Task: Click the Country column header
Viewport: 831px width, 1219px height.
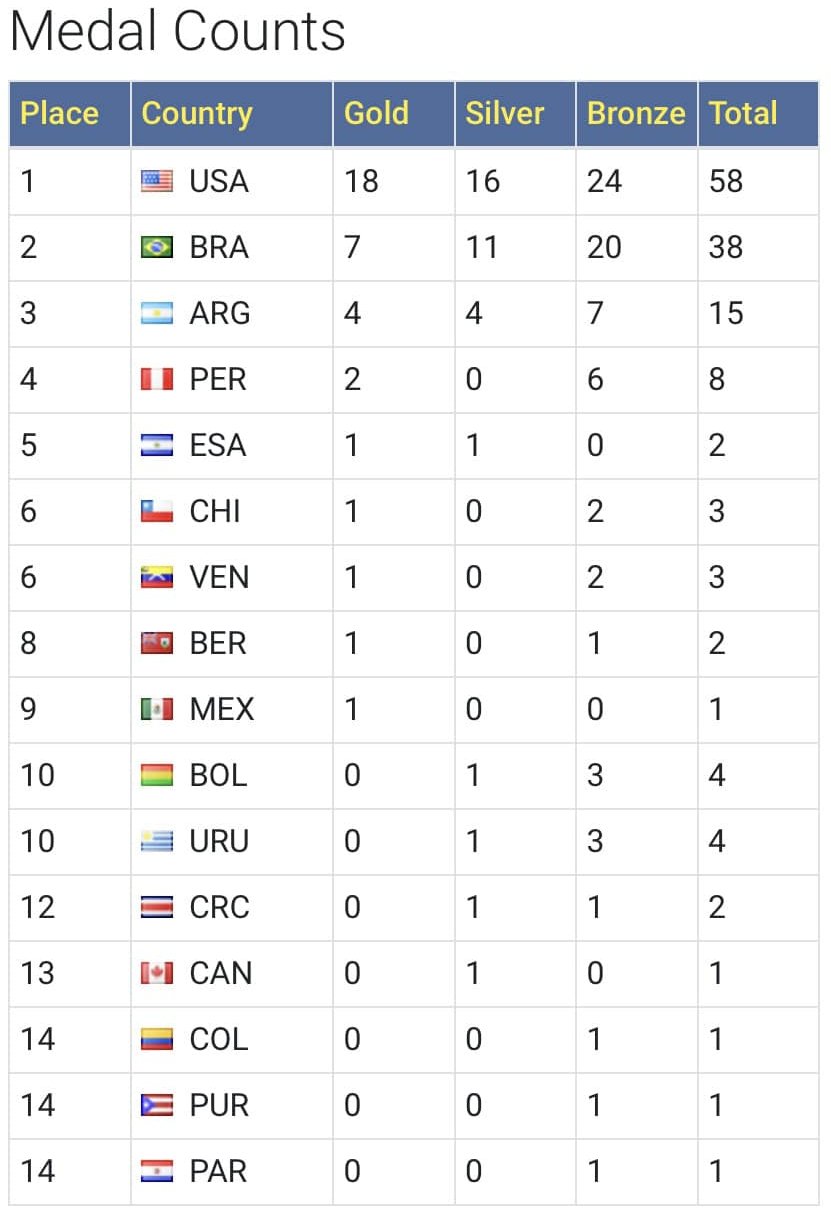Action: [x=196, y=113]
